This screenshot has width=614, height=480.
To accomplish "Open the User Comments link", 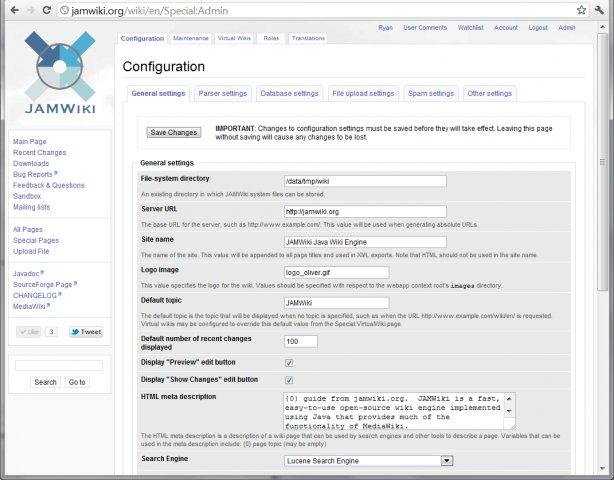I will click(425, 28).
